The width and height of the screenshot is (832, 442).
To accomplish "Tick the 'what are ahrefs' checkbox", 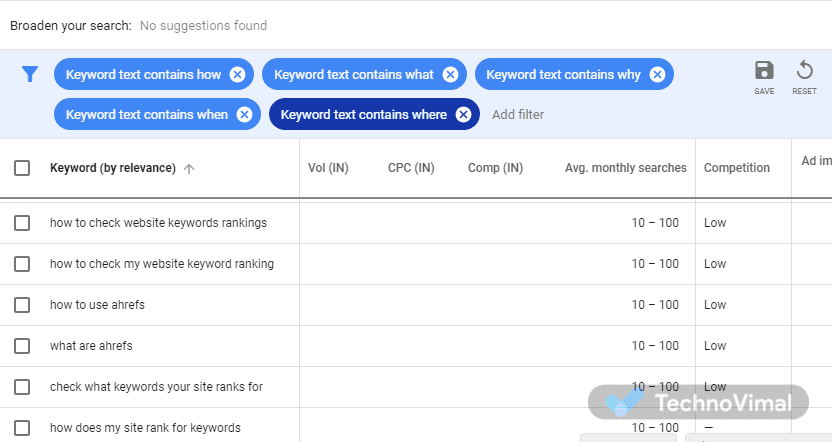I will pos(22,346).
